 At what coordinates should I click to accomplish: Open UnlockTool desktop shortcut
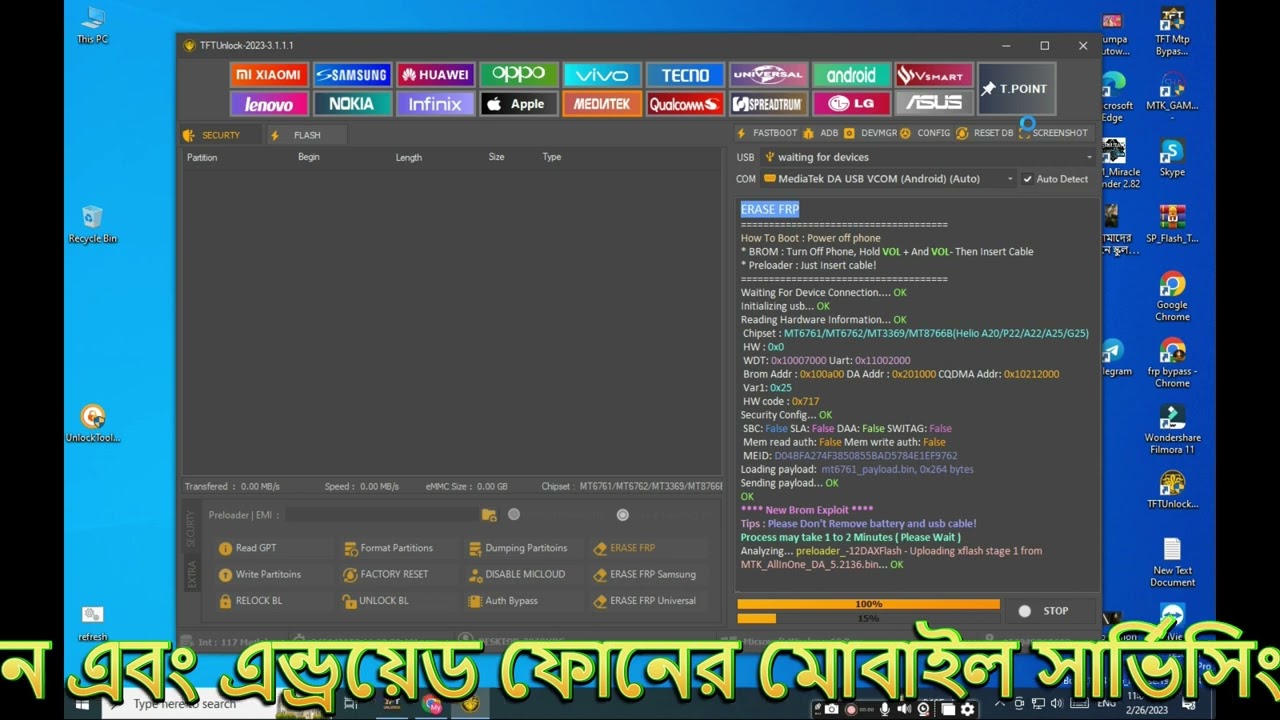click(x=93, y=424)
